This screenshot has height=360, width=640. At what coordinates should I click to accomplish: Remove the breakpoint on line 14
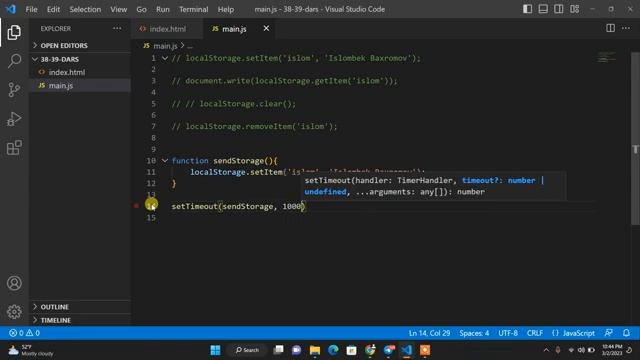click(x=136, y=206)
